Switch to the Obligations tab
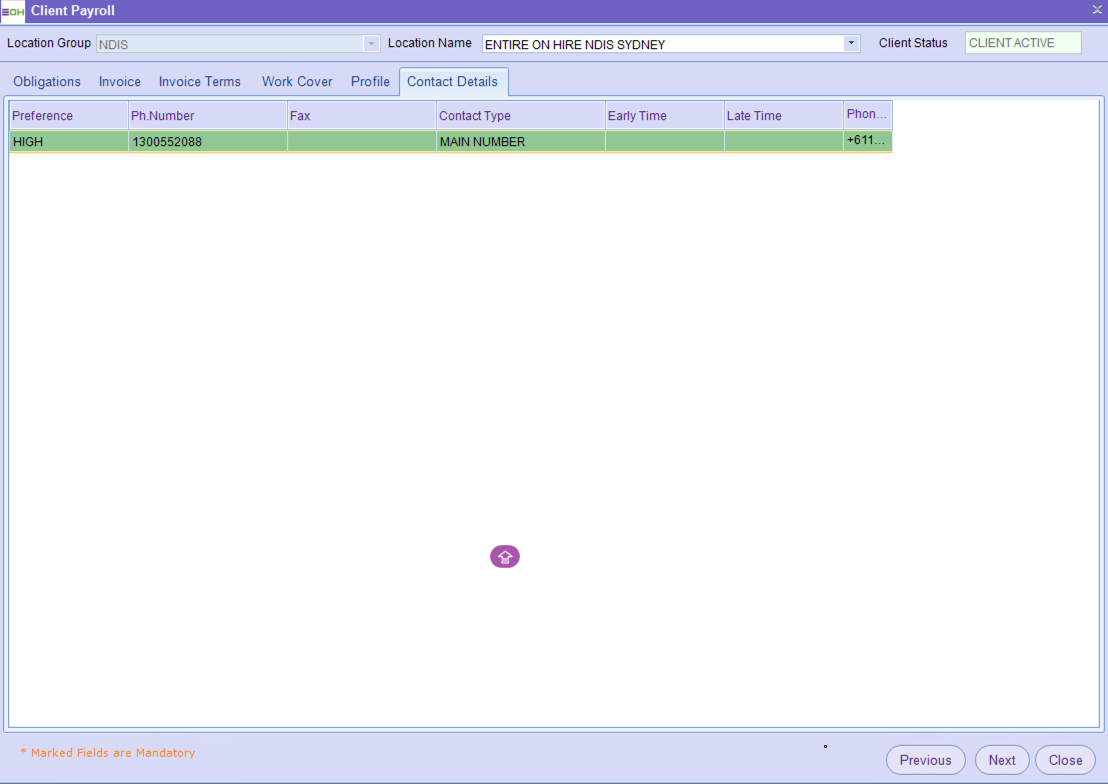The image size is (1108, 784). point(47,82)
